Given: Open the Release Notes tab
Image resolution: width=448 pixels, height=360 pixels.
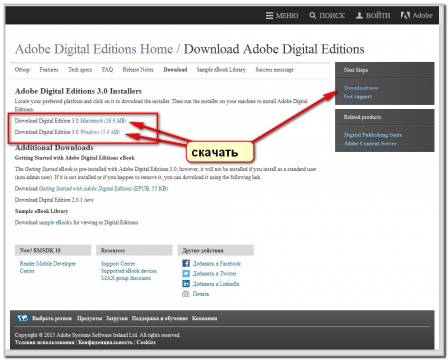Looking at the screenshot, I should (138, 70).
